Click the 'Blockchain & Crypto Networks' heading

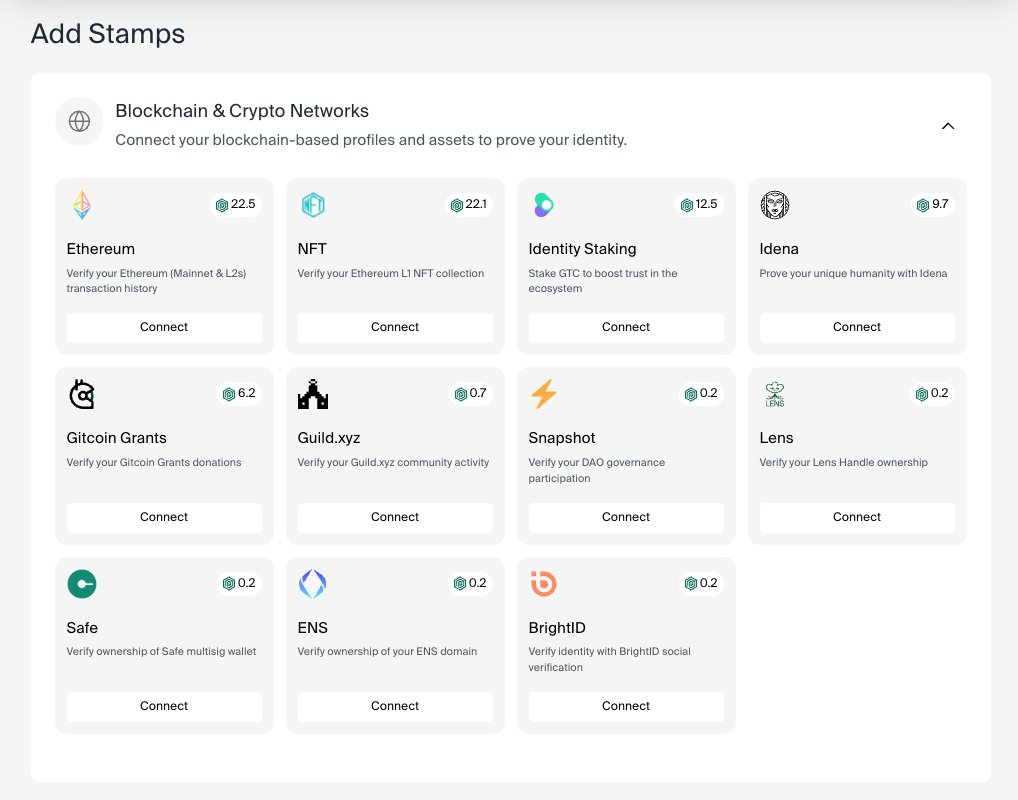point(242,111)
